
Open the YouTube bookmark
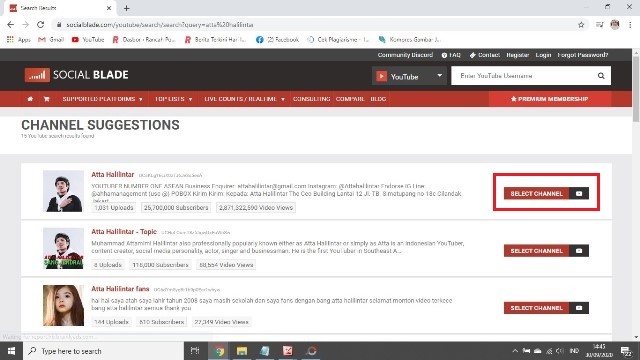pyautogui.click(x=88, y=40)
